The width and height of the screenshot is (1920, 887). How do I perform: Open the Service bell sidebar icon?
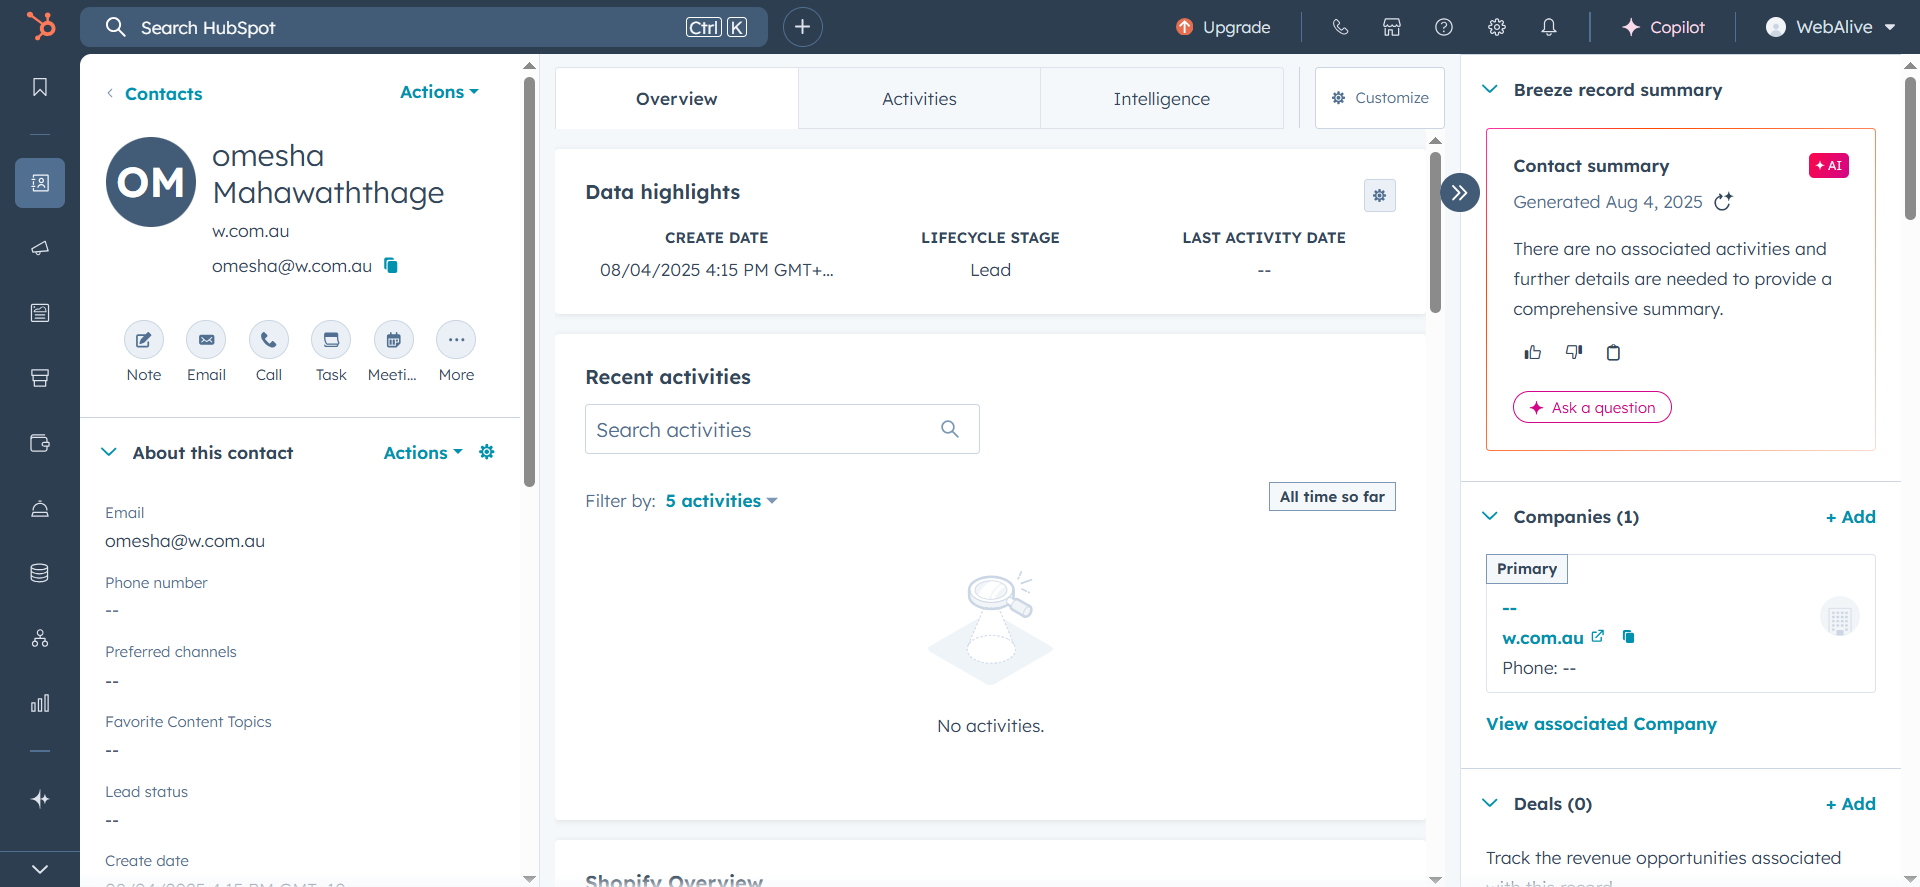tap(40, 508)
